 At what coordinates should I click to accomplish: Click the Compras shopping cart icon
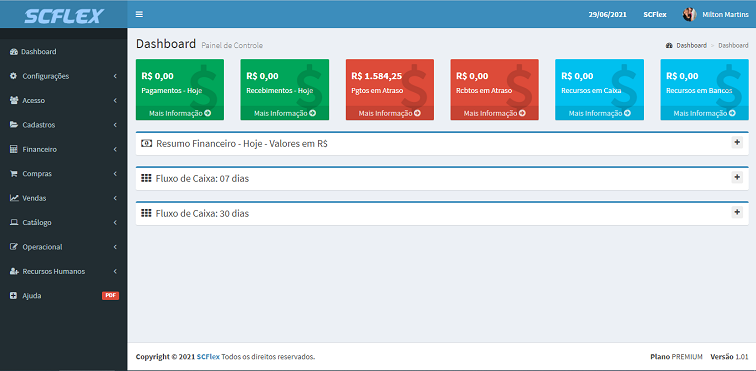pyautogui.click(x=14, y=174)
